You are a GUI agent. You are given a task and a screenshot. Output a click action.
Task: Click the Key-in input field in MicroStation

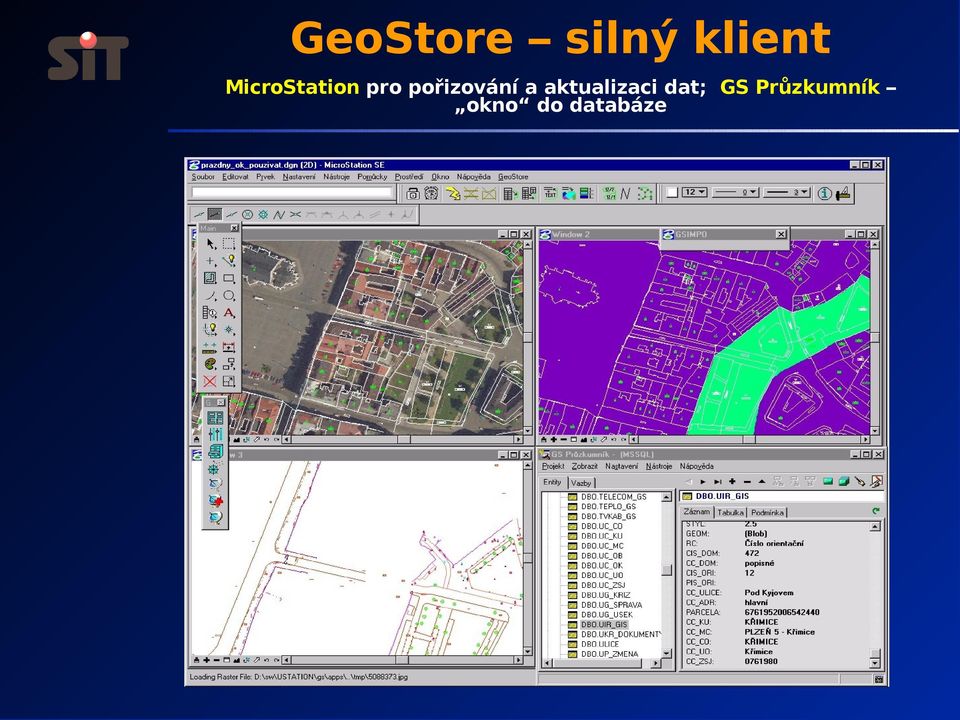tap(291, 192)
